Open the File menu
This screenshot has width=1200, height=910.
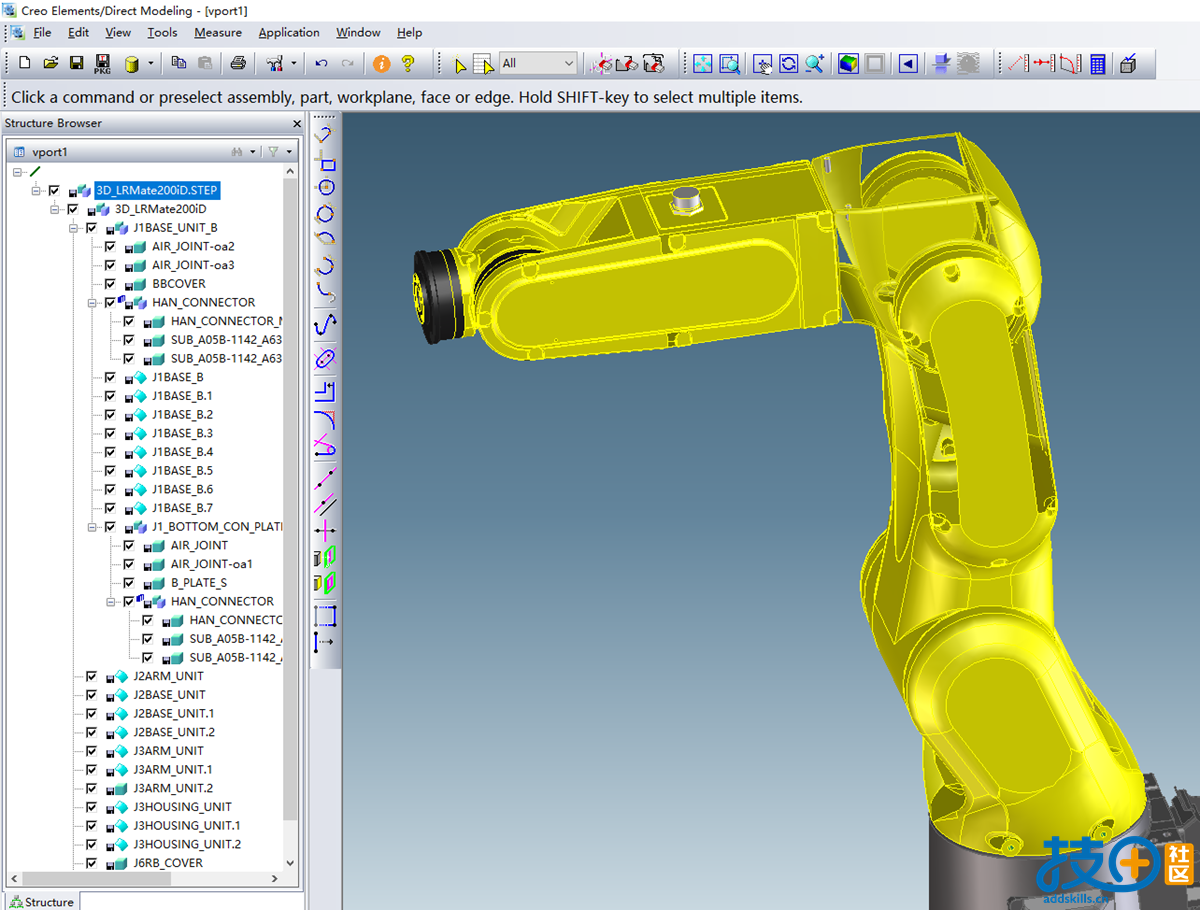click(42, 32)
